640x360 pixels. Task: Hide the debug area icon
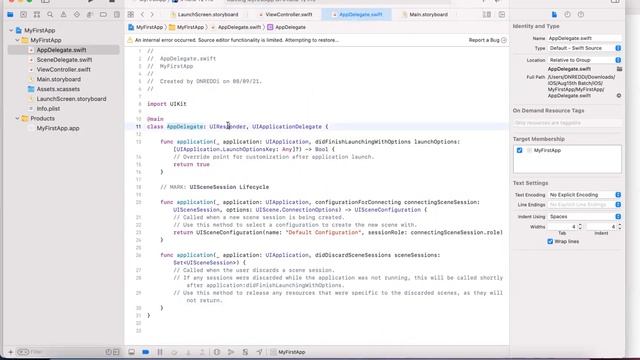coord(131,352)
